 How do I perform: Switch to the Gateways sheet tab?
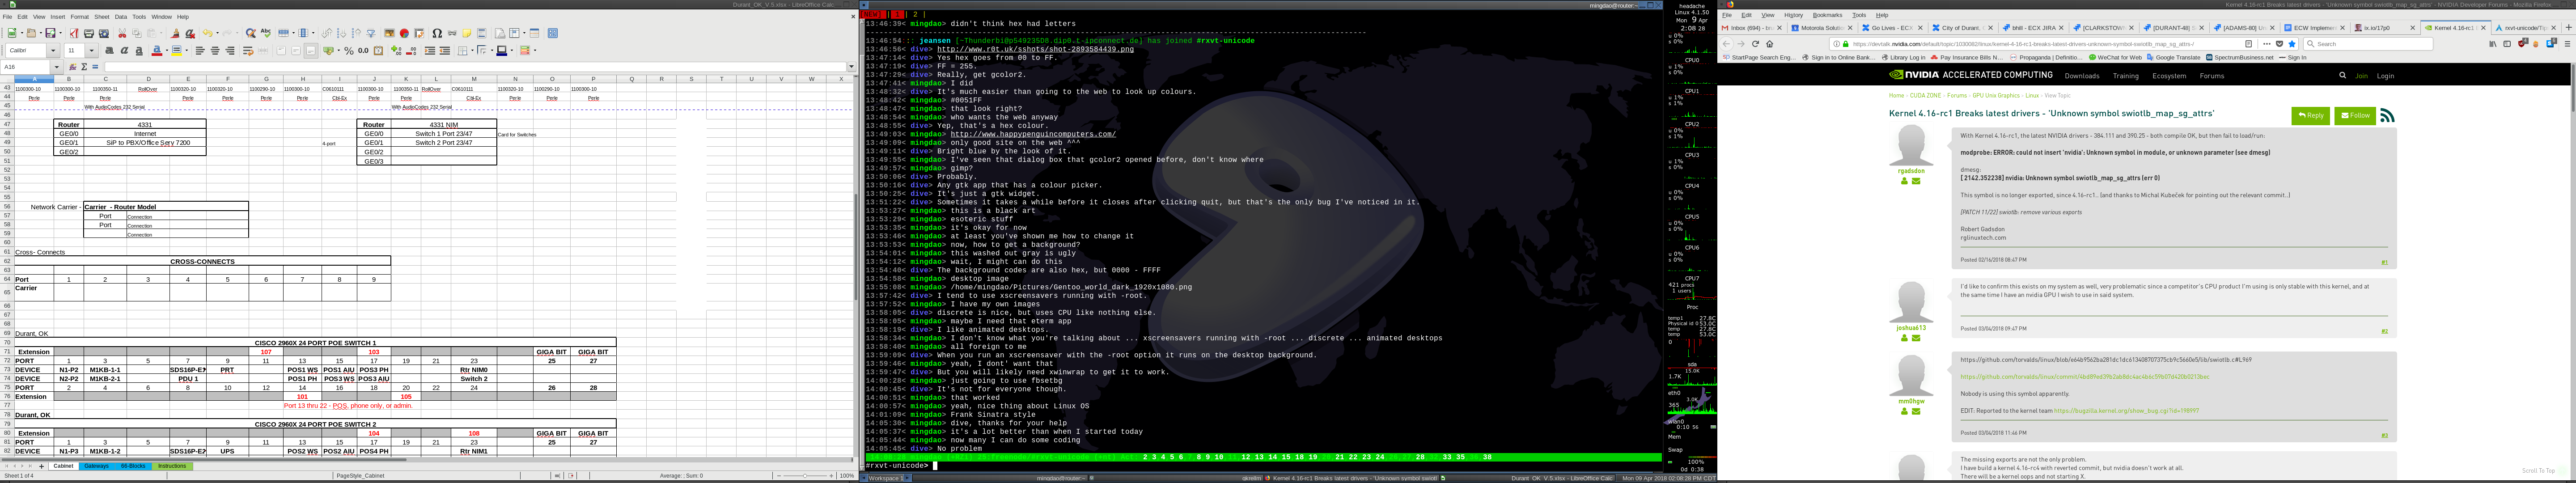pos(97,466)
